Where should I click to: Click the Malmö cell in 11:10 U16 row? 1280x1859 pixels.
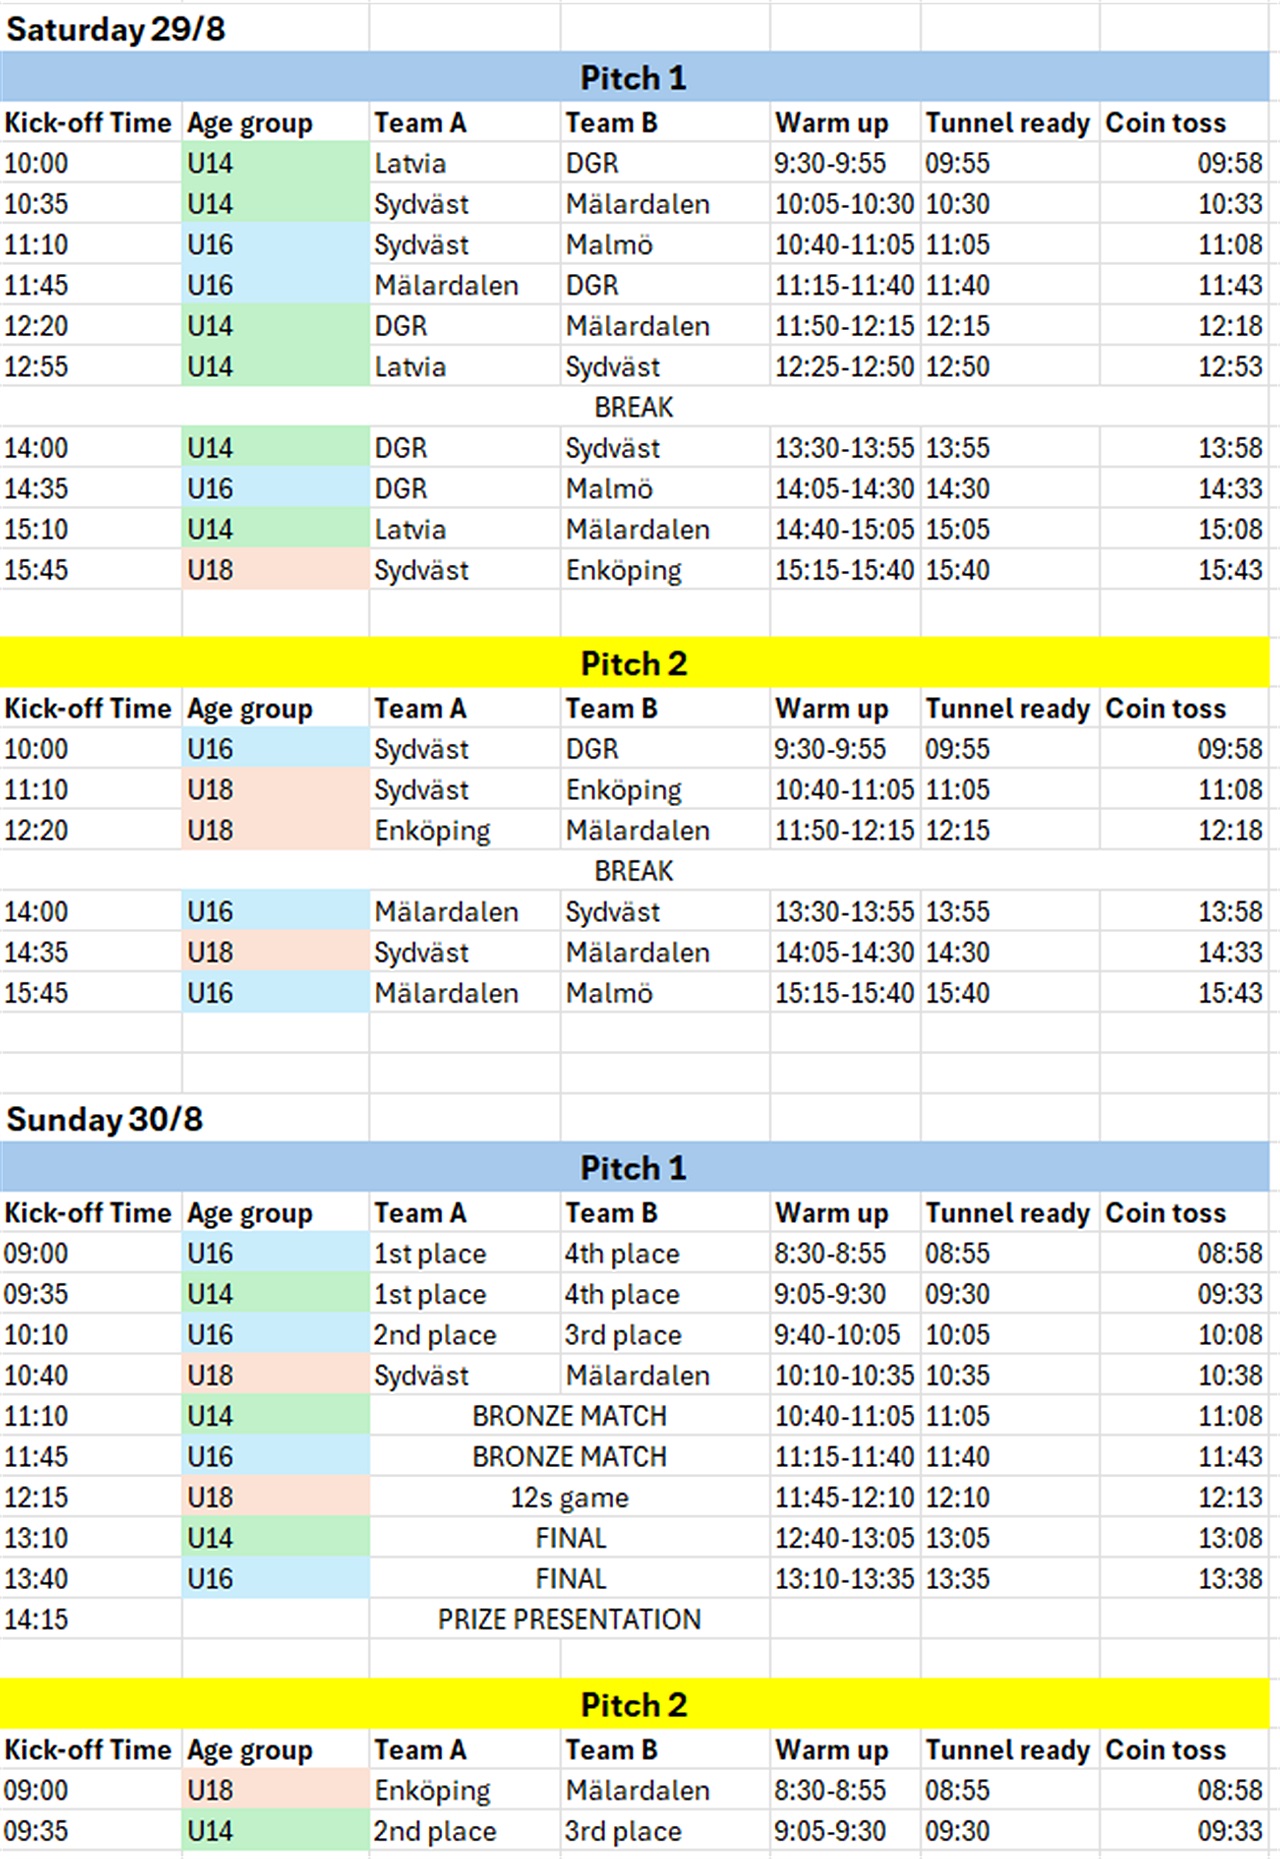pos(665,245)
